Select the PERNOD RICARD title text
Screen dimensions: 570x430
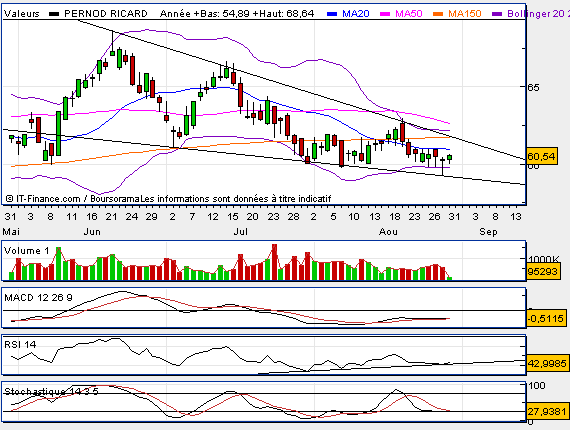[x=106, y=14]
